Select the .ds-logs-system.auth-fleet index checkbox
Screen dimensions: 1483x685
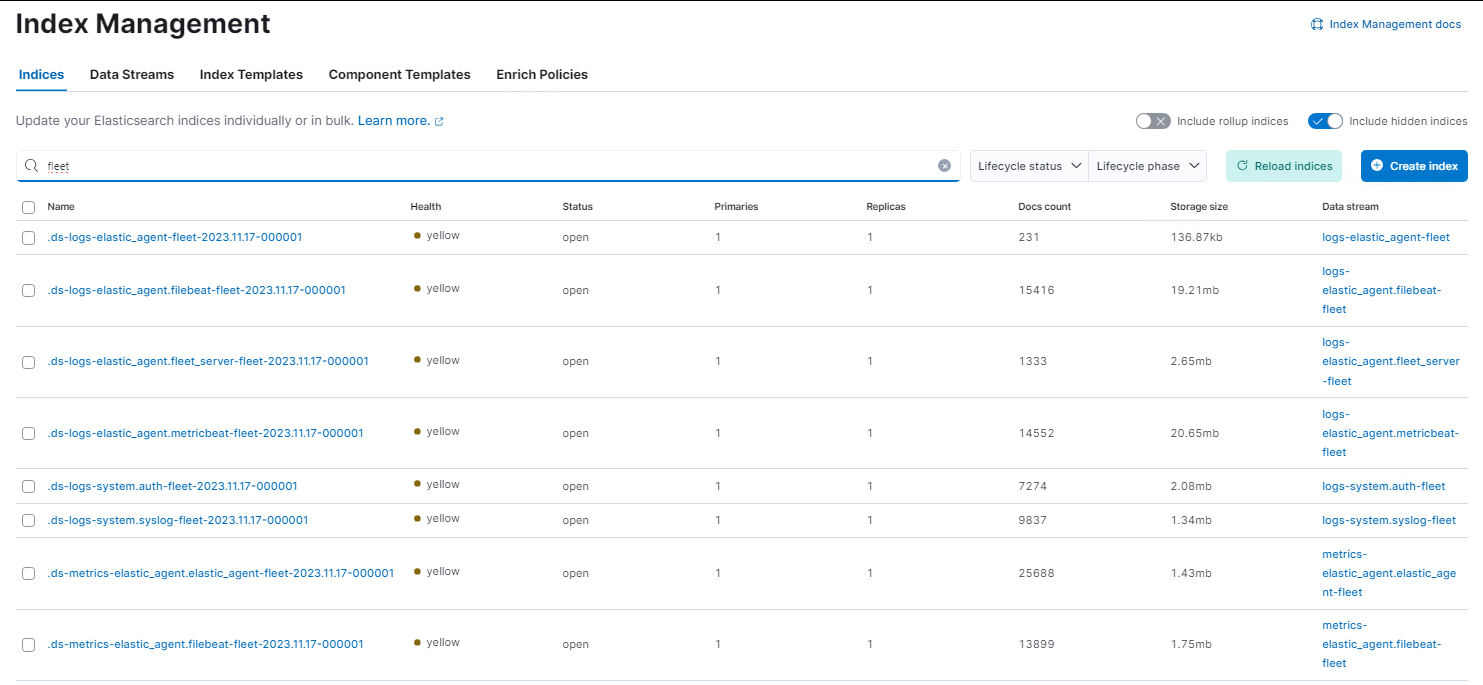tap(28, 486)
